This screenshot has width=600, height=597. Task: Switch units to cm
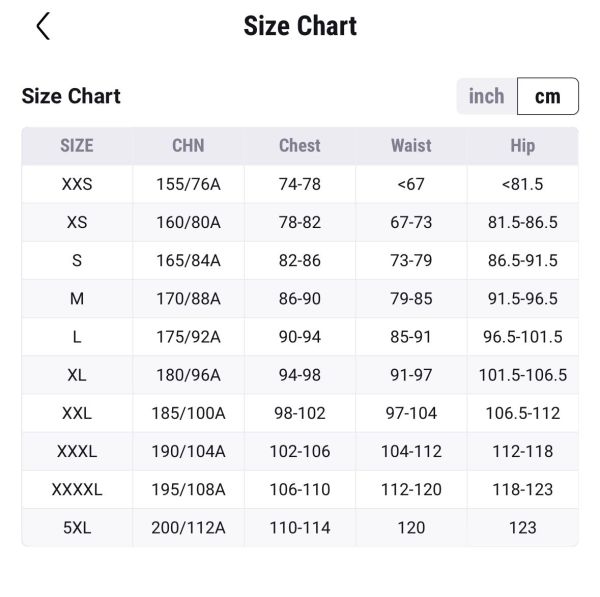coord(548,96)
